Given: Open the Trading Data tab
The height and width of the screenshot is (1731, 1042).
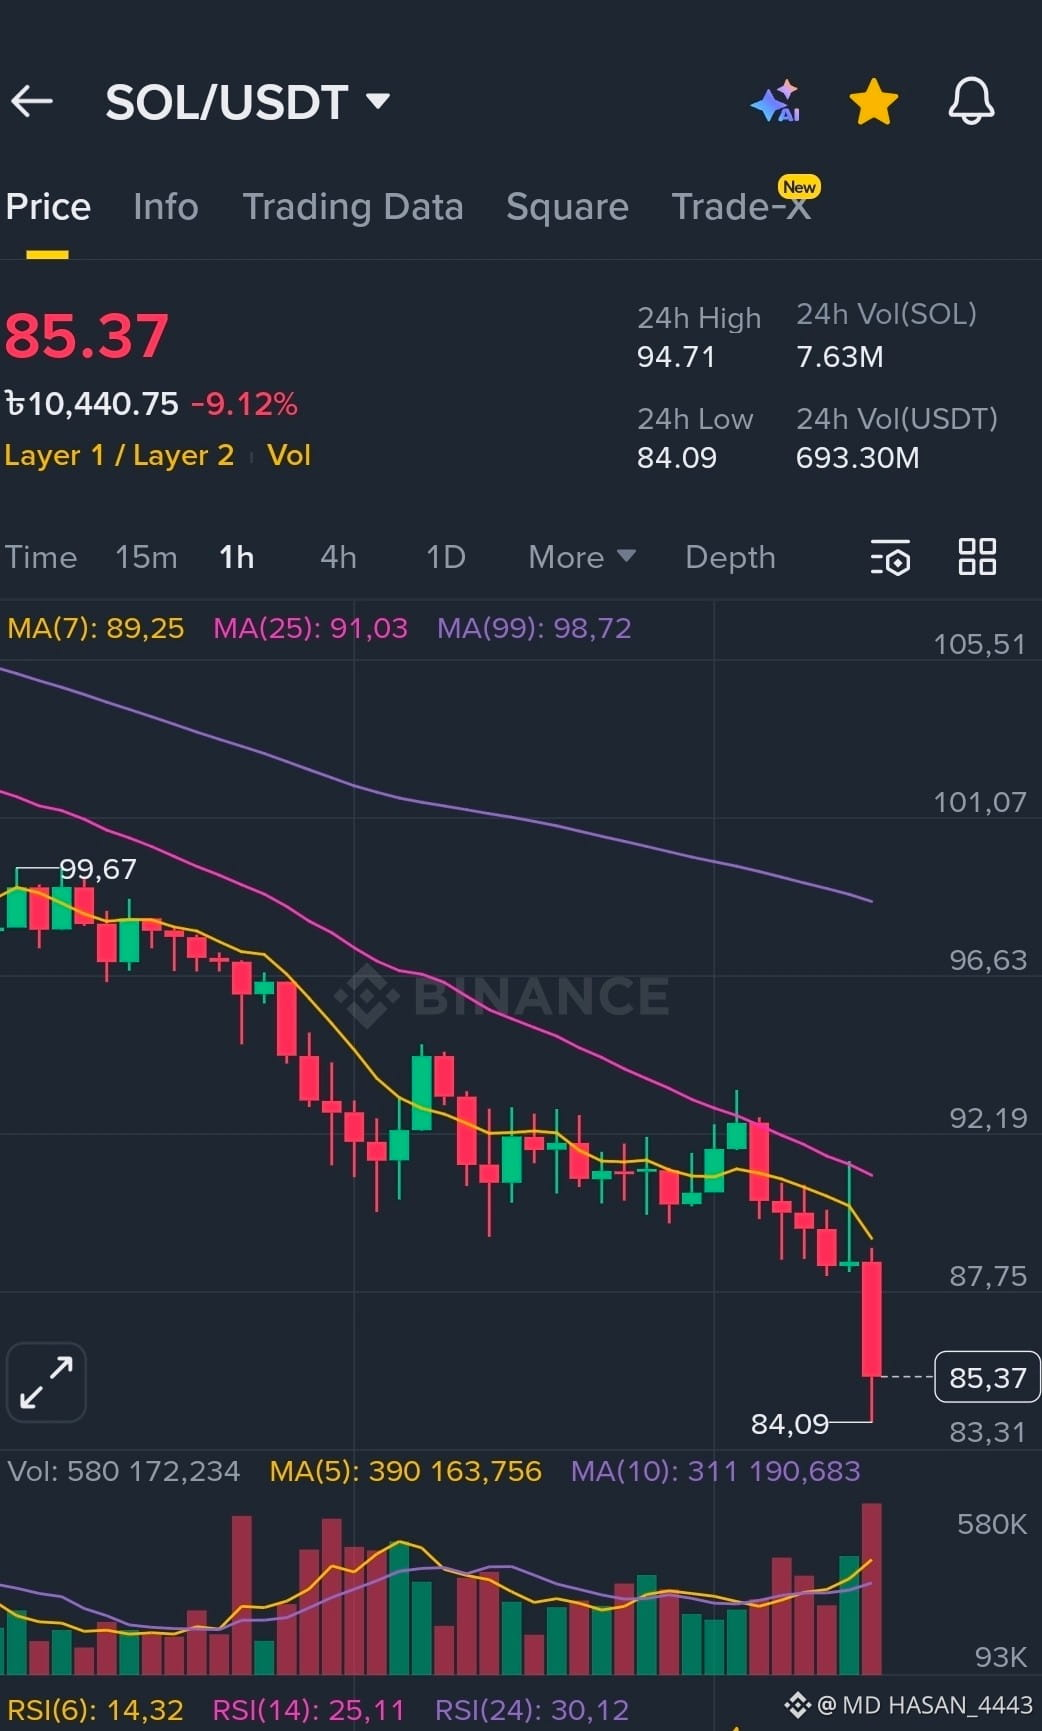Looking at the screenshot, I should tap(353, 207).
